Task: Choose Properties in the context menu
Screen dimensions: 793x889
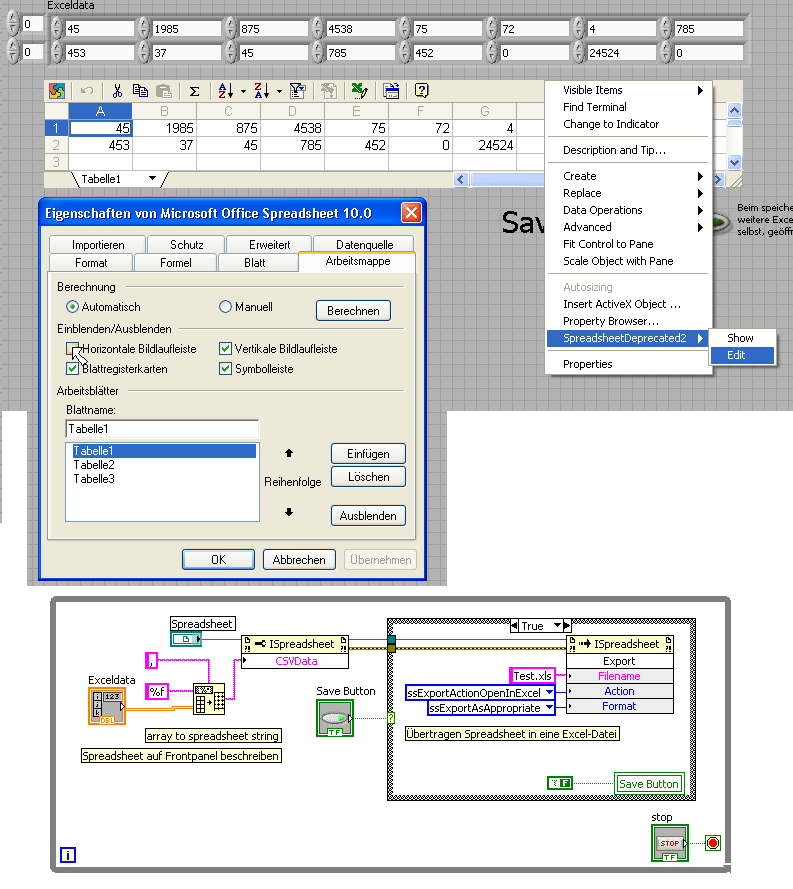Action: [630, 365]
